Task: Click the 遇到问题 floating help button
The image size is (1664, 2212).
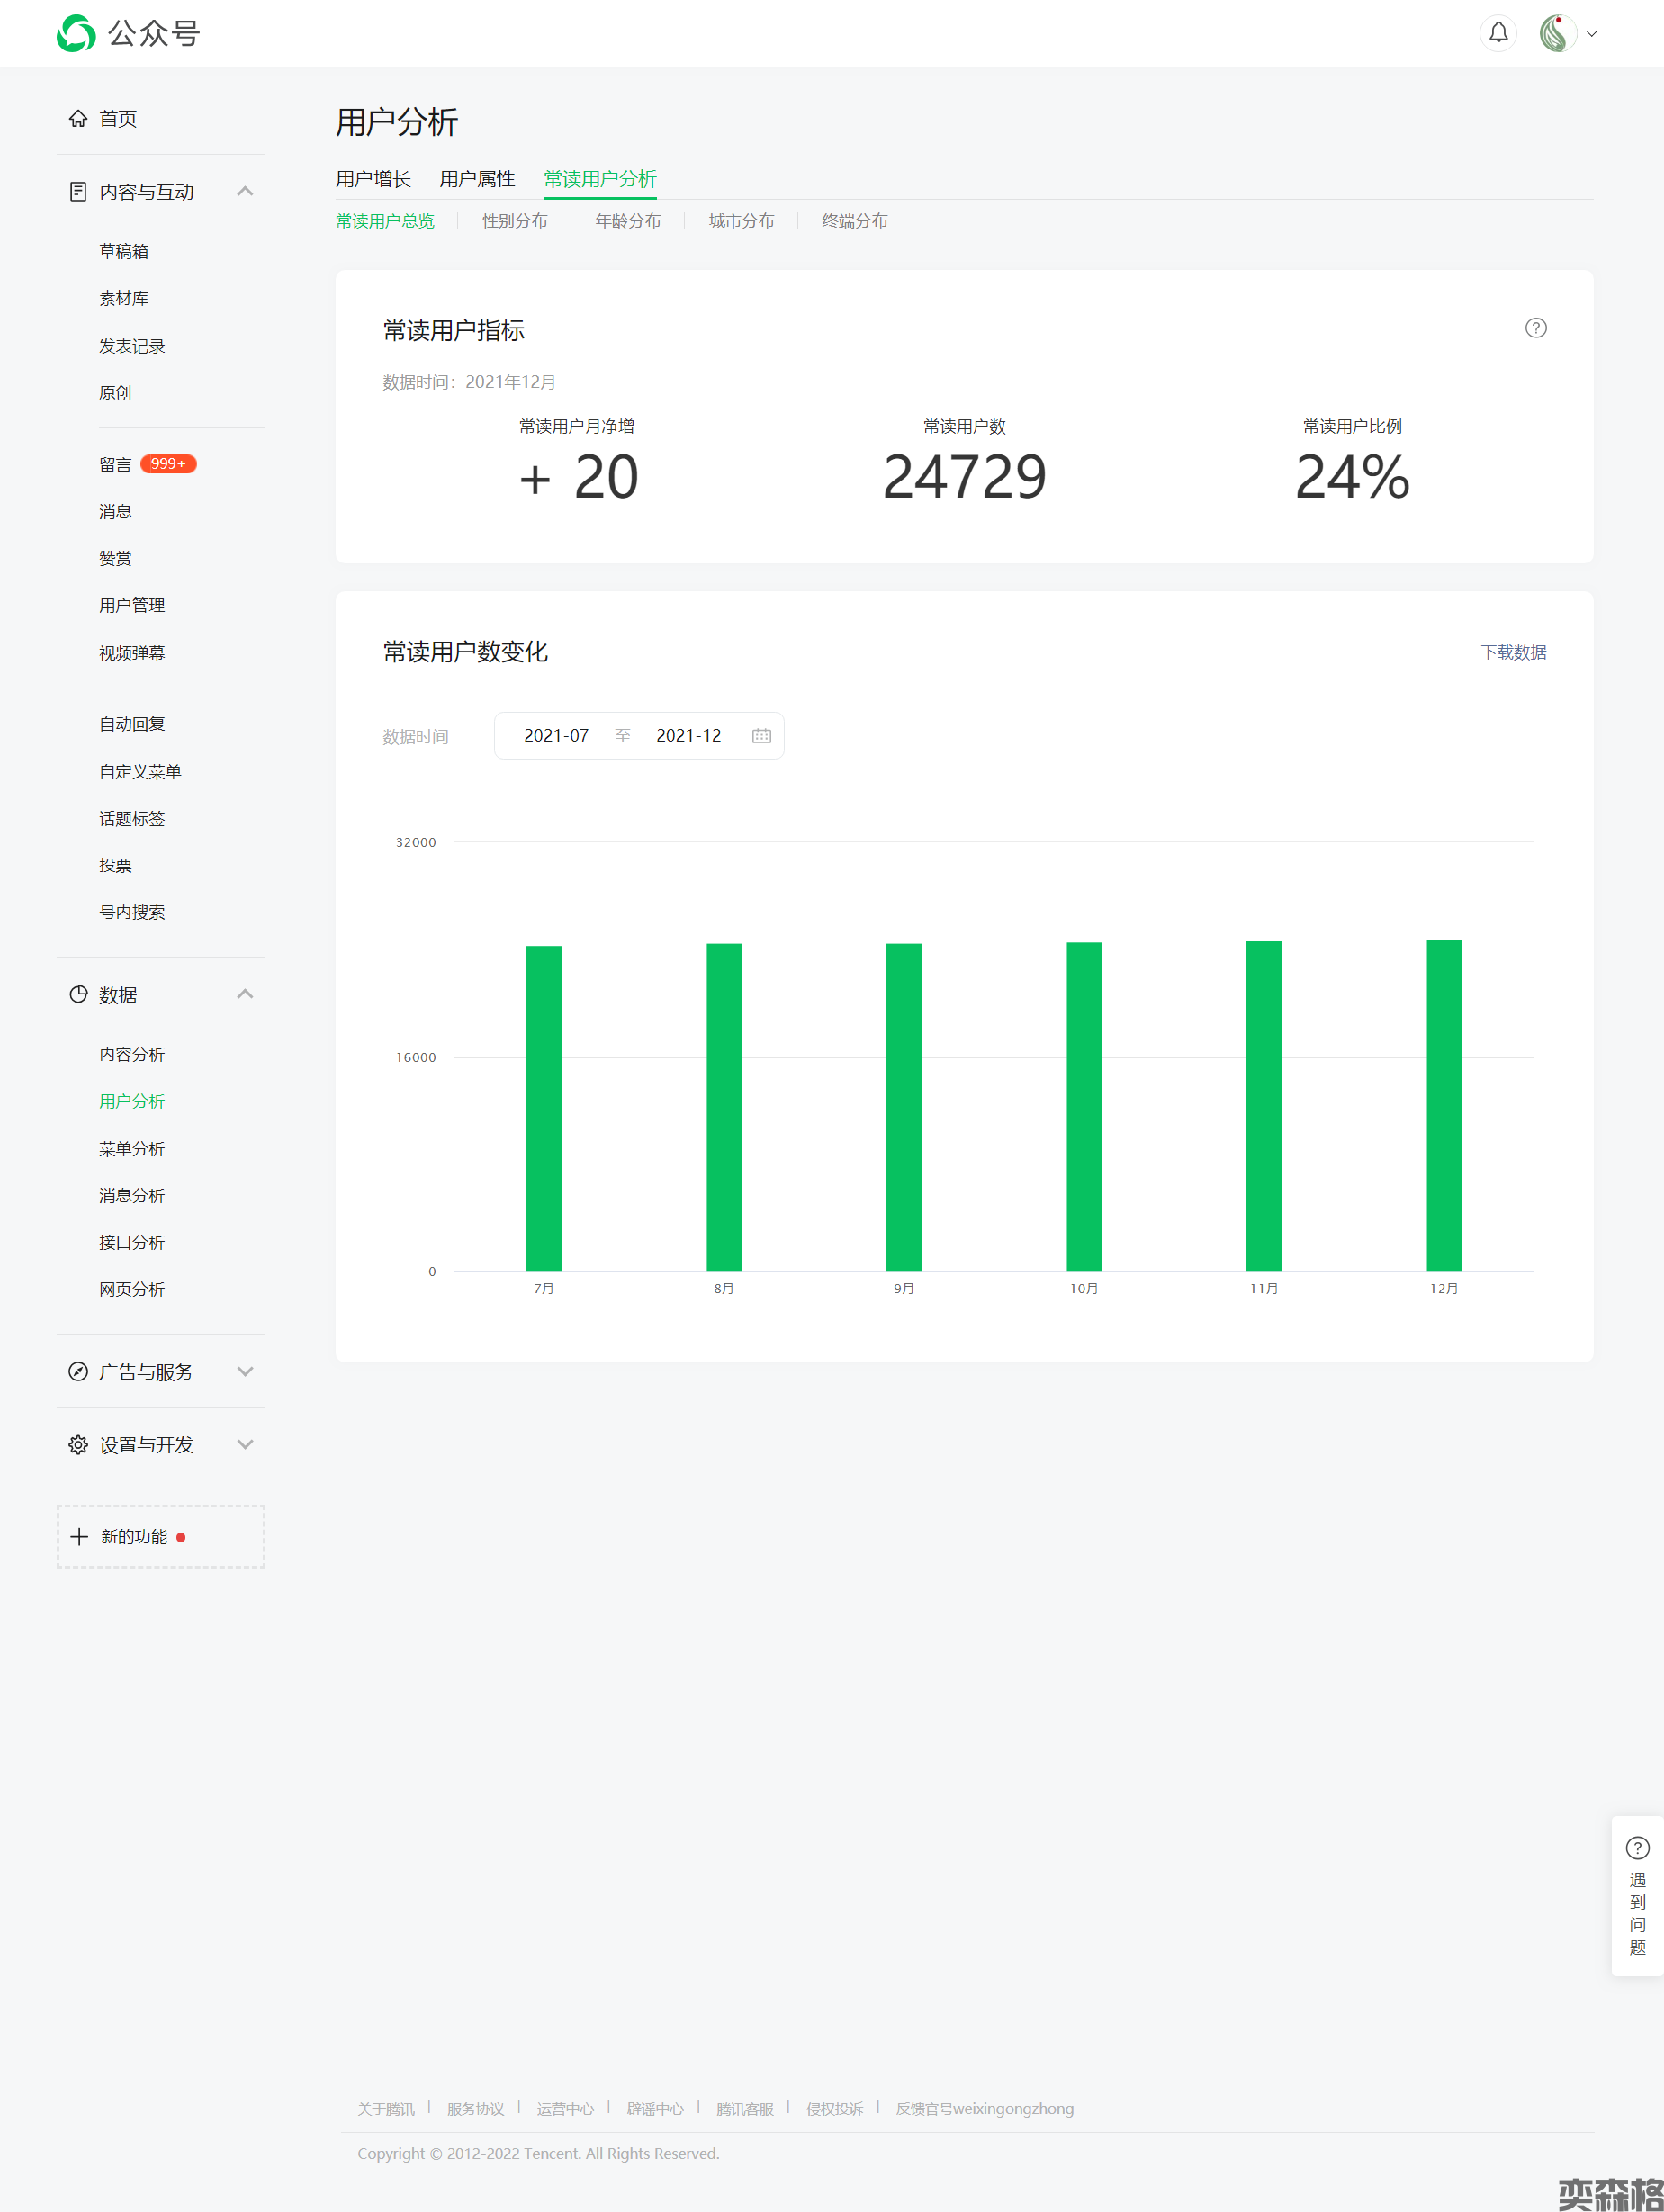Action: click(1637, 1895)
